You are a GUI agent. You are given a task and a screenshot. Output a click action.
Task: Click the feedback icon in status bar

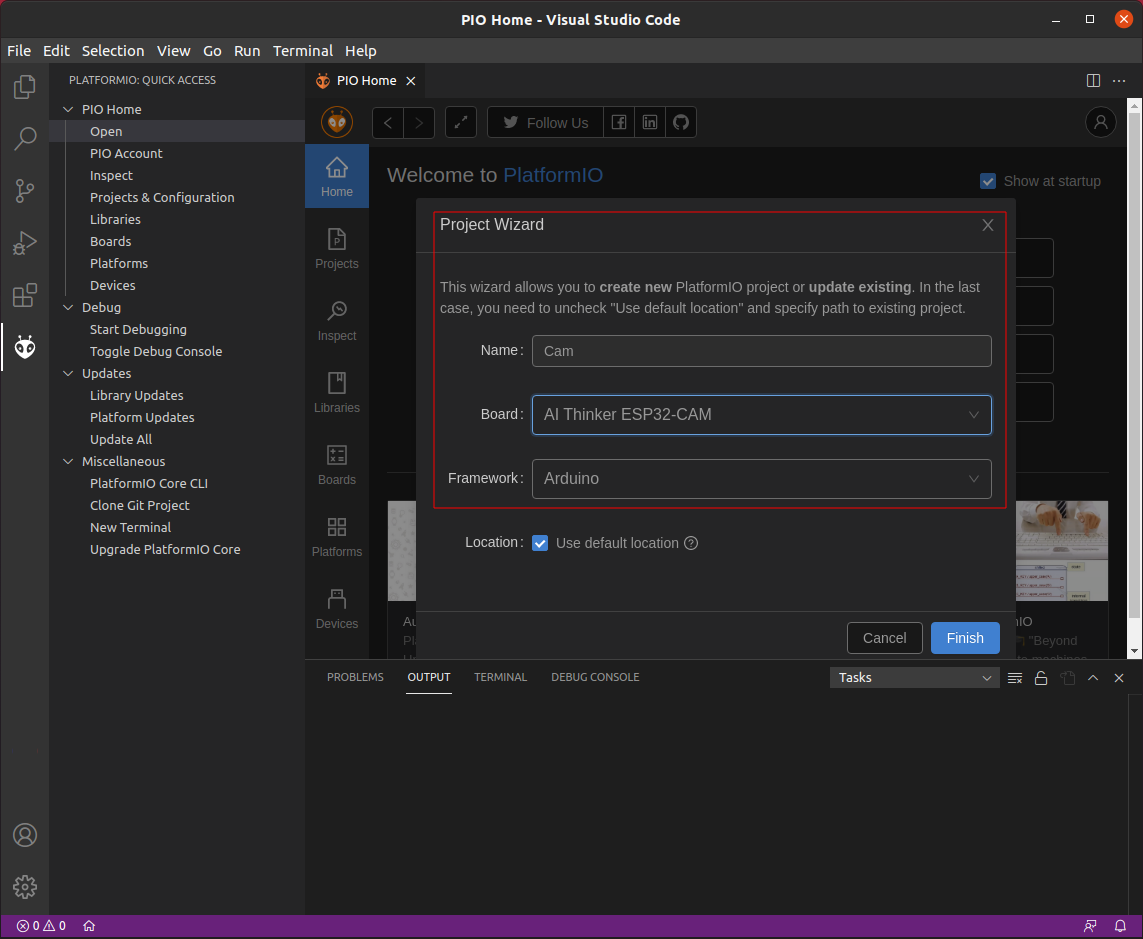pos(1091,926)
